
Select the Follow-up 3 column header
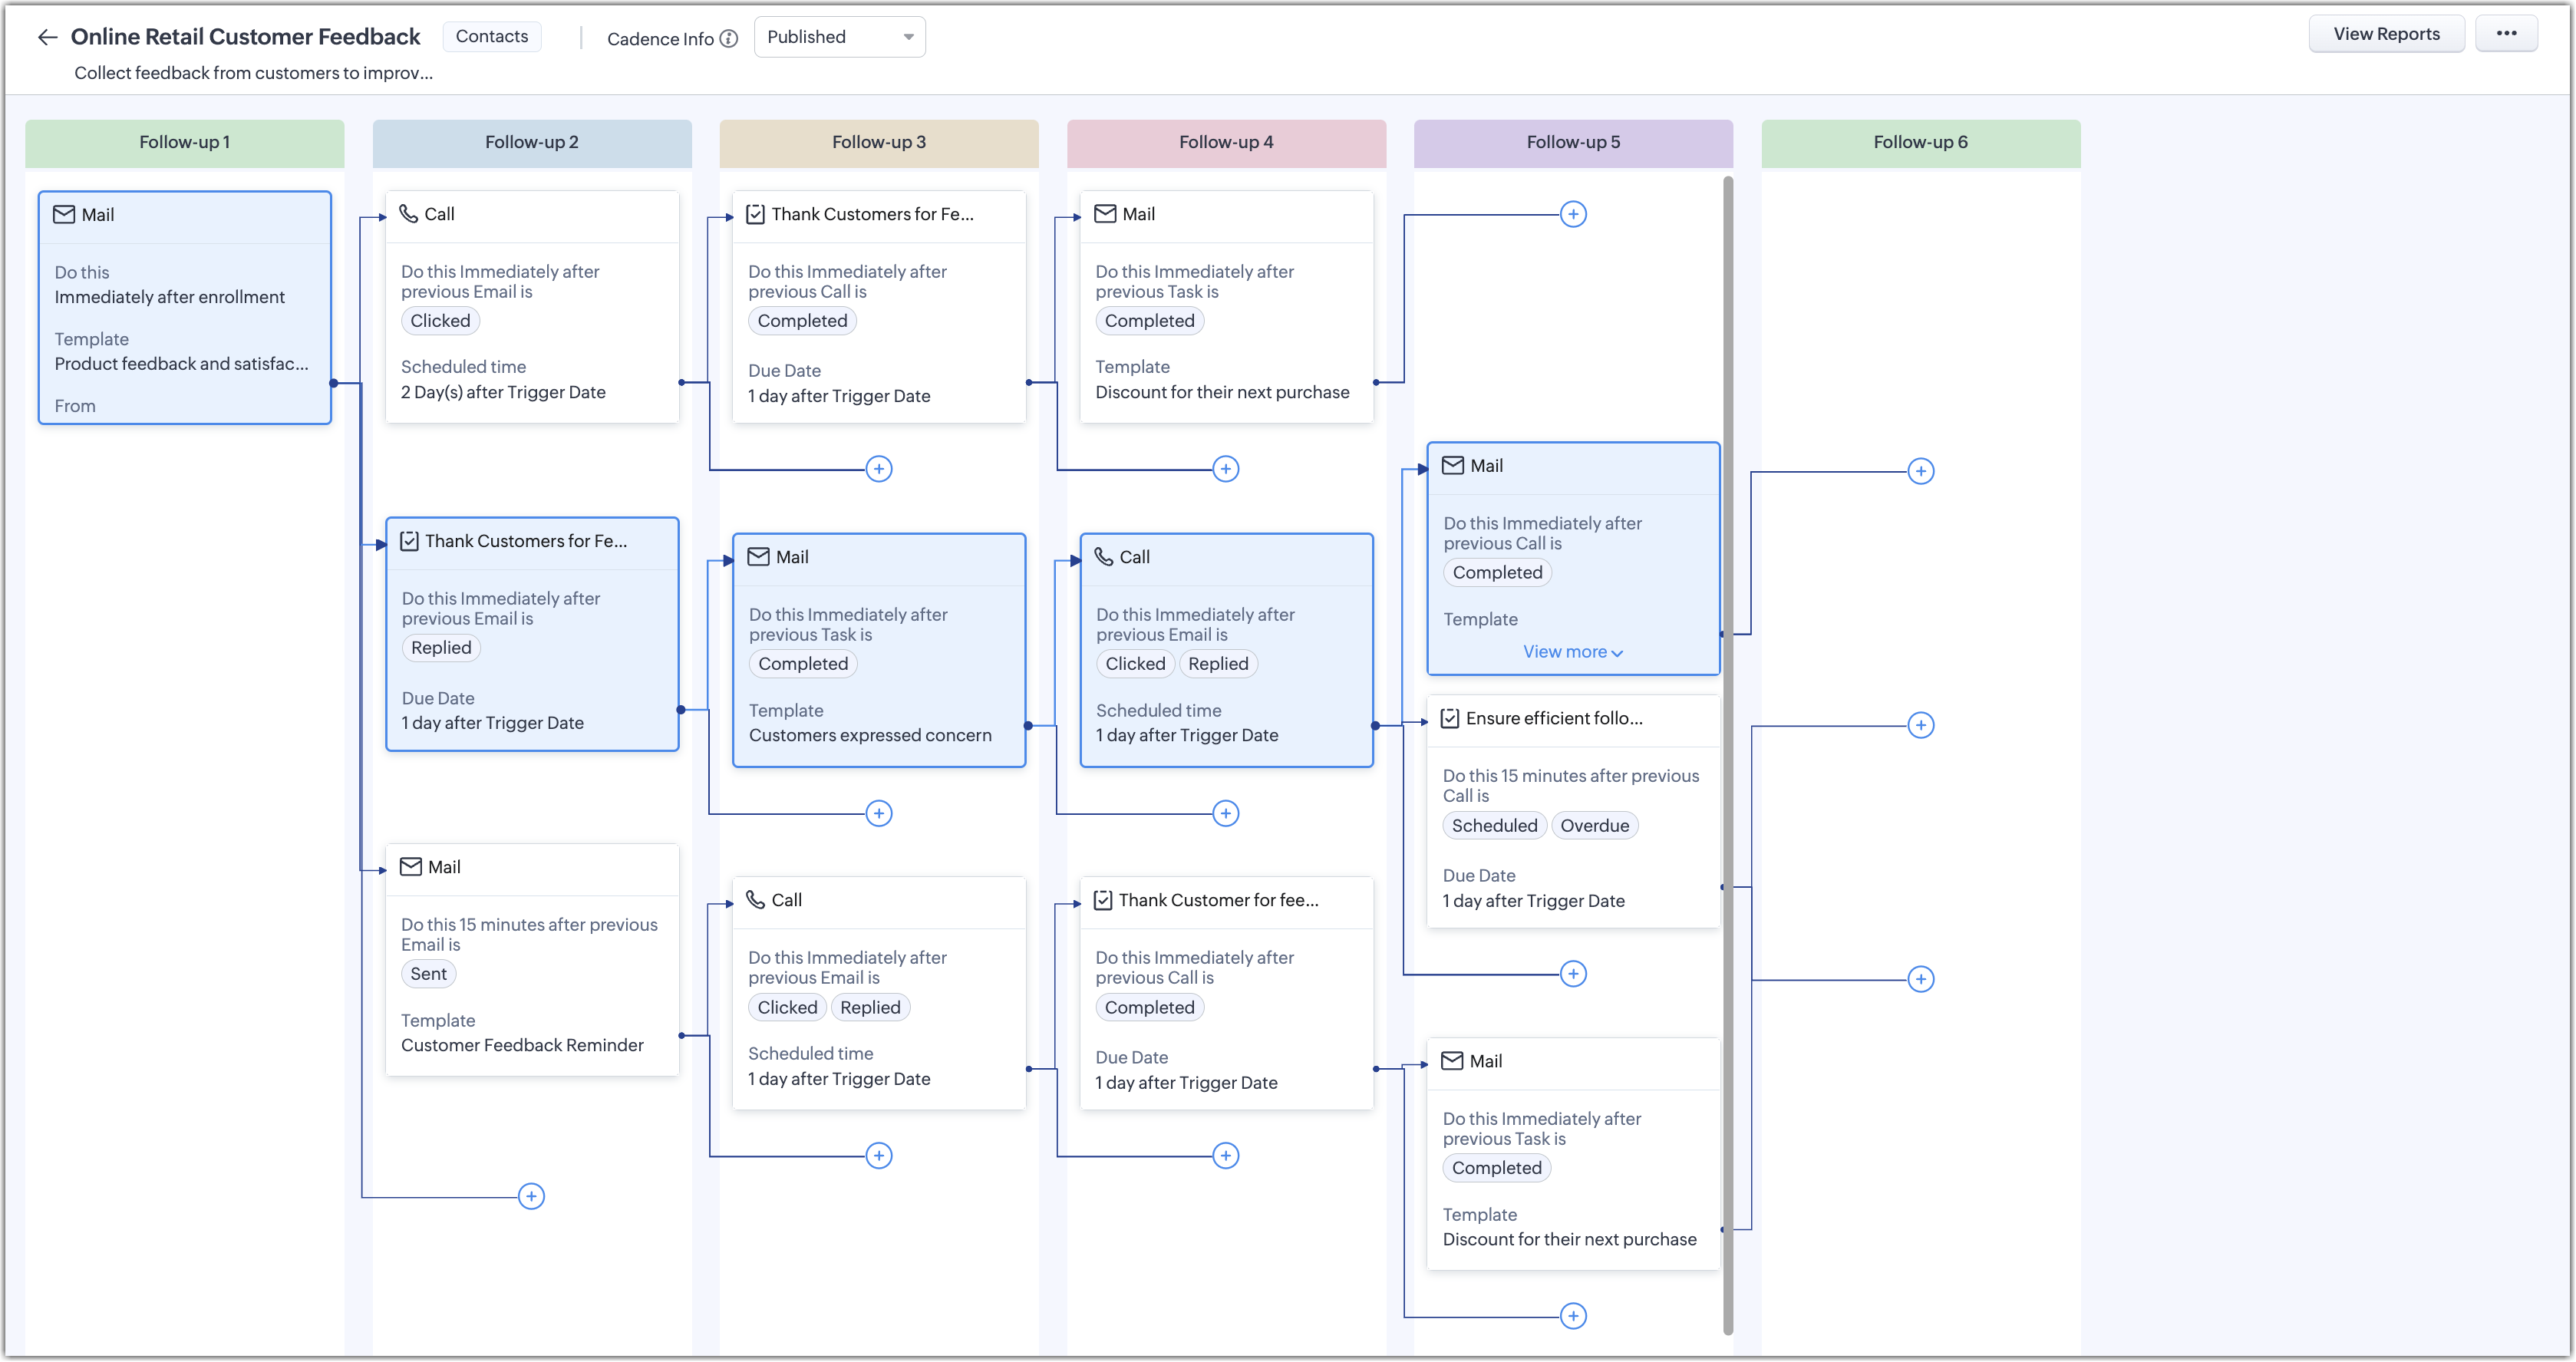[x=878, y=142]
